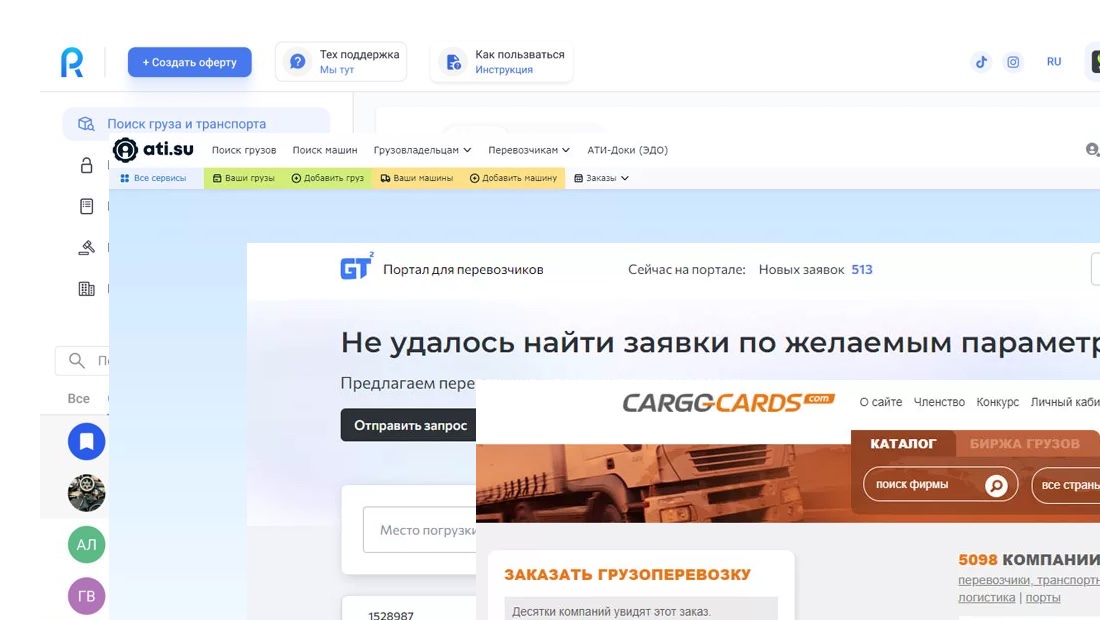Open the Instagram icon link
The height and width of the screenshot is (620, 1100).
coord(1013,62)
